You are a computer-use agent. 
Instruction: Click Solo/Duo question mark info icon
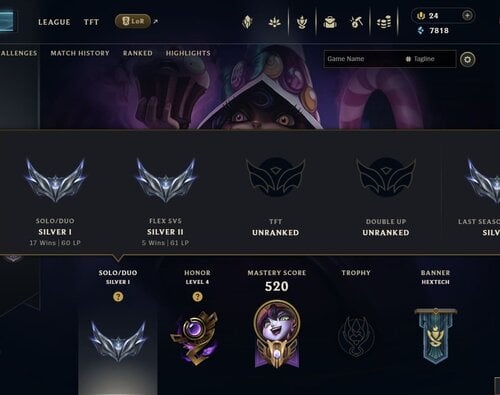tap(118, 296)
